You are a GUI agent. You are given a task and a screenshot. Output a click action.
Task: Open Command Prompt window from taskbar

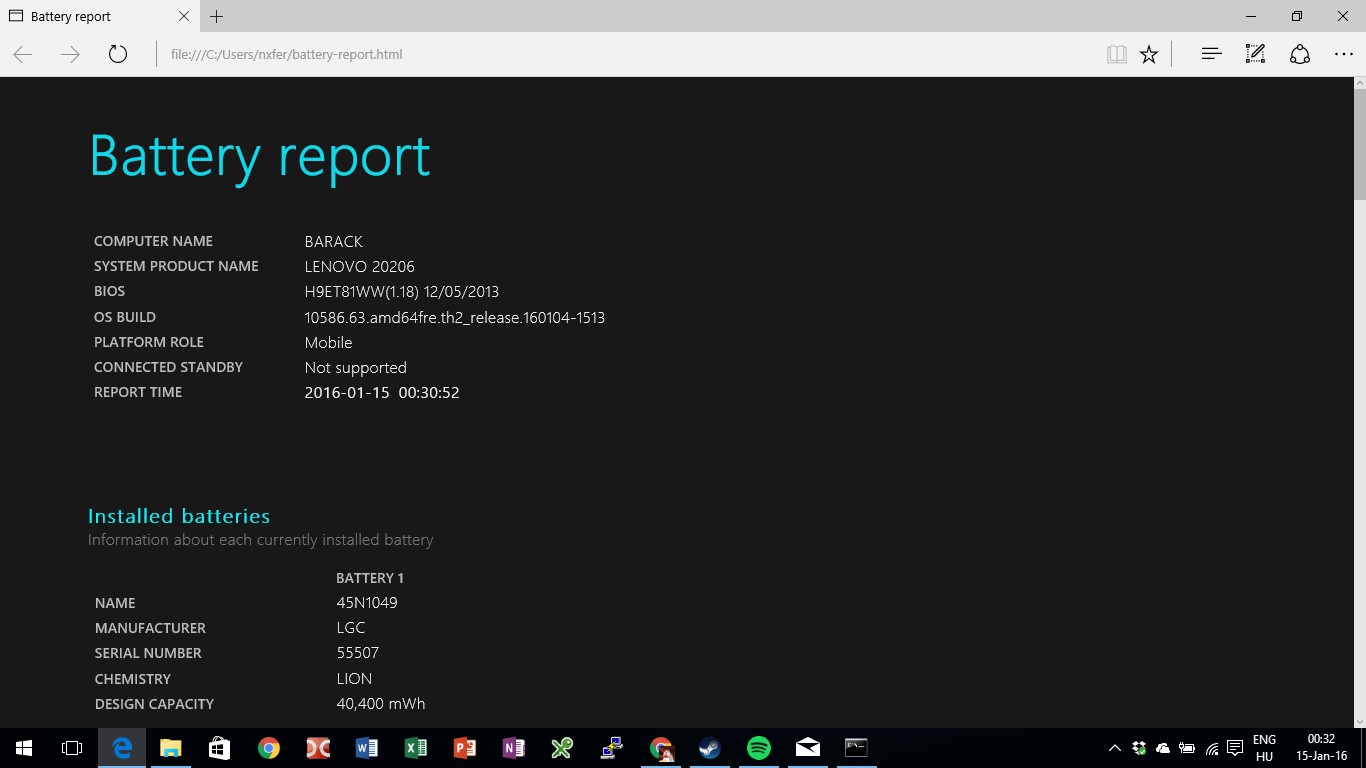coord(856,748)
